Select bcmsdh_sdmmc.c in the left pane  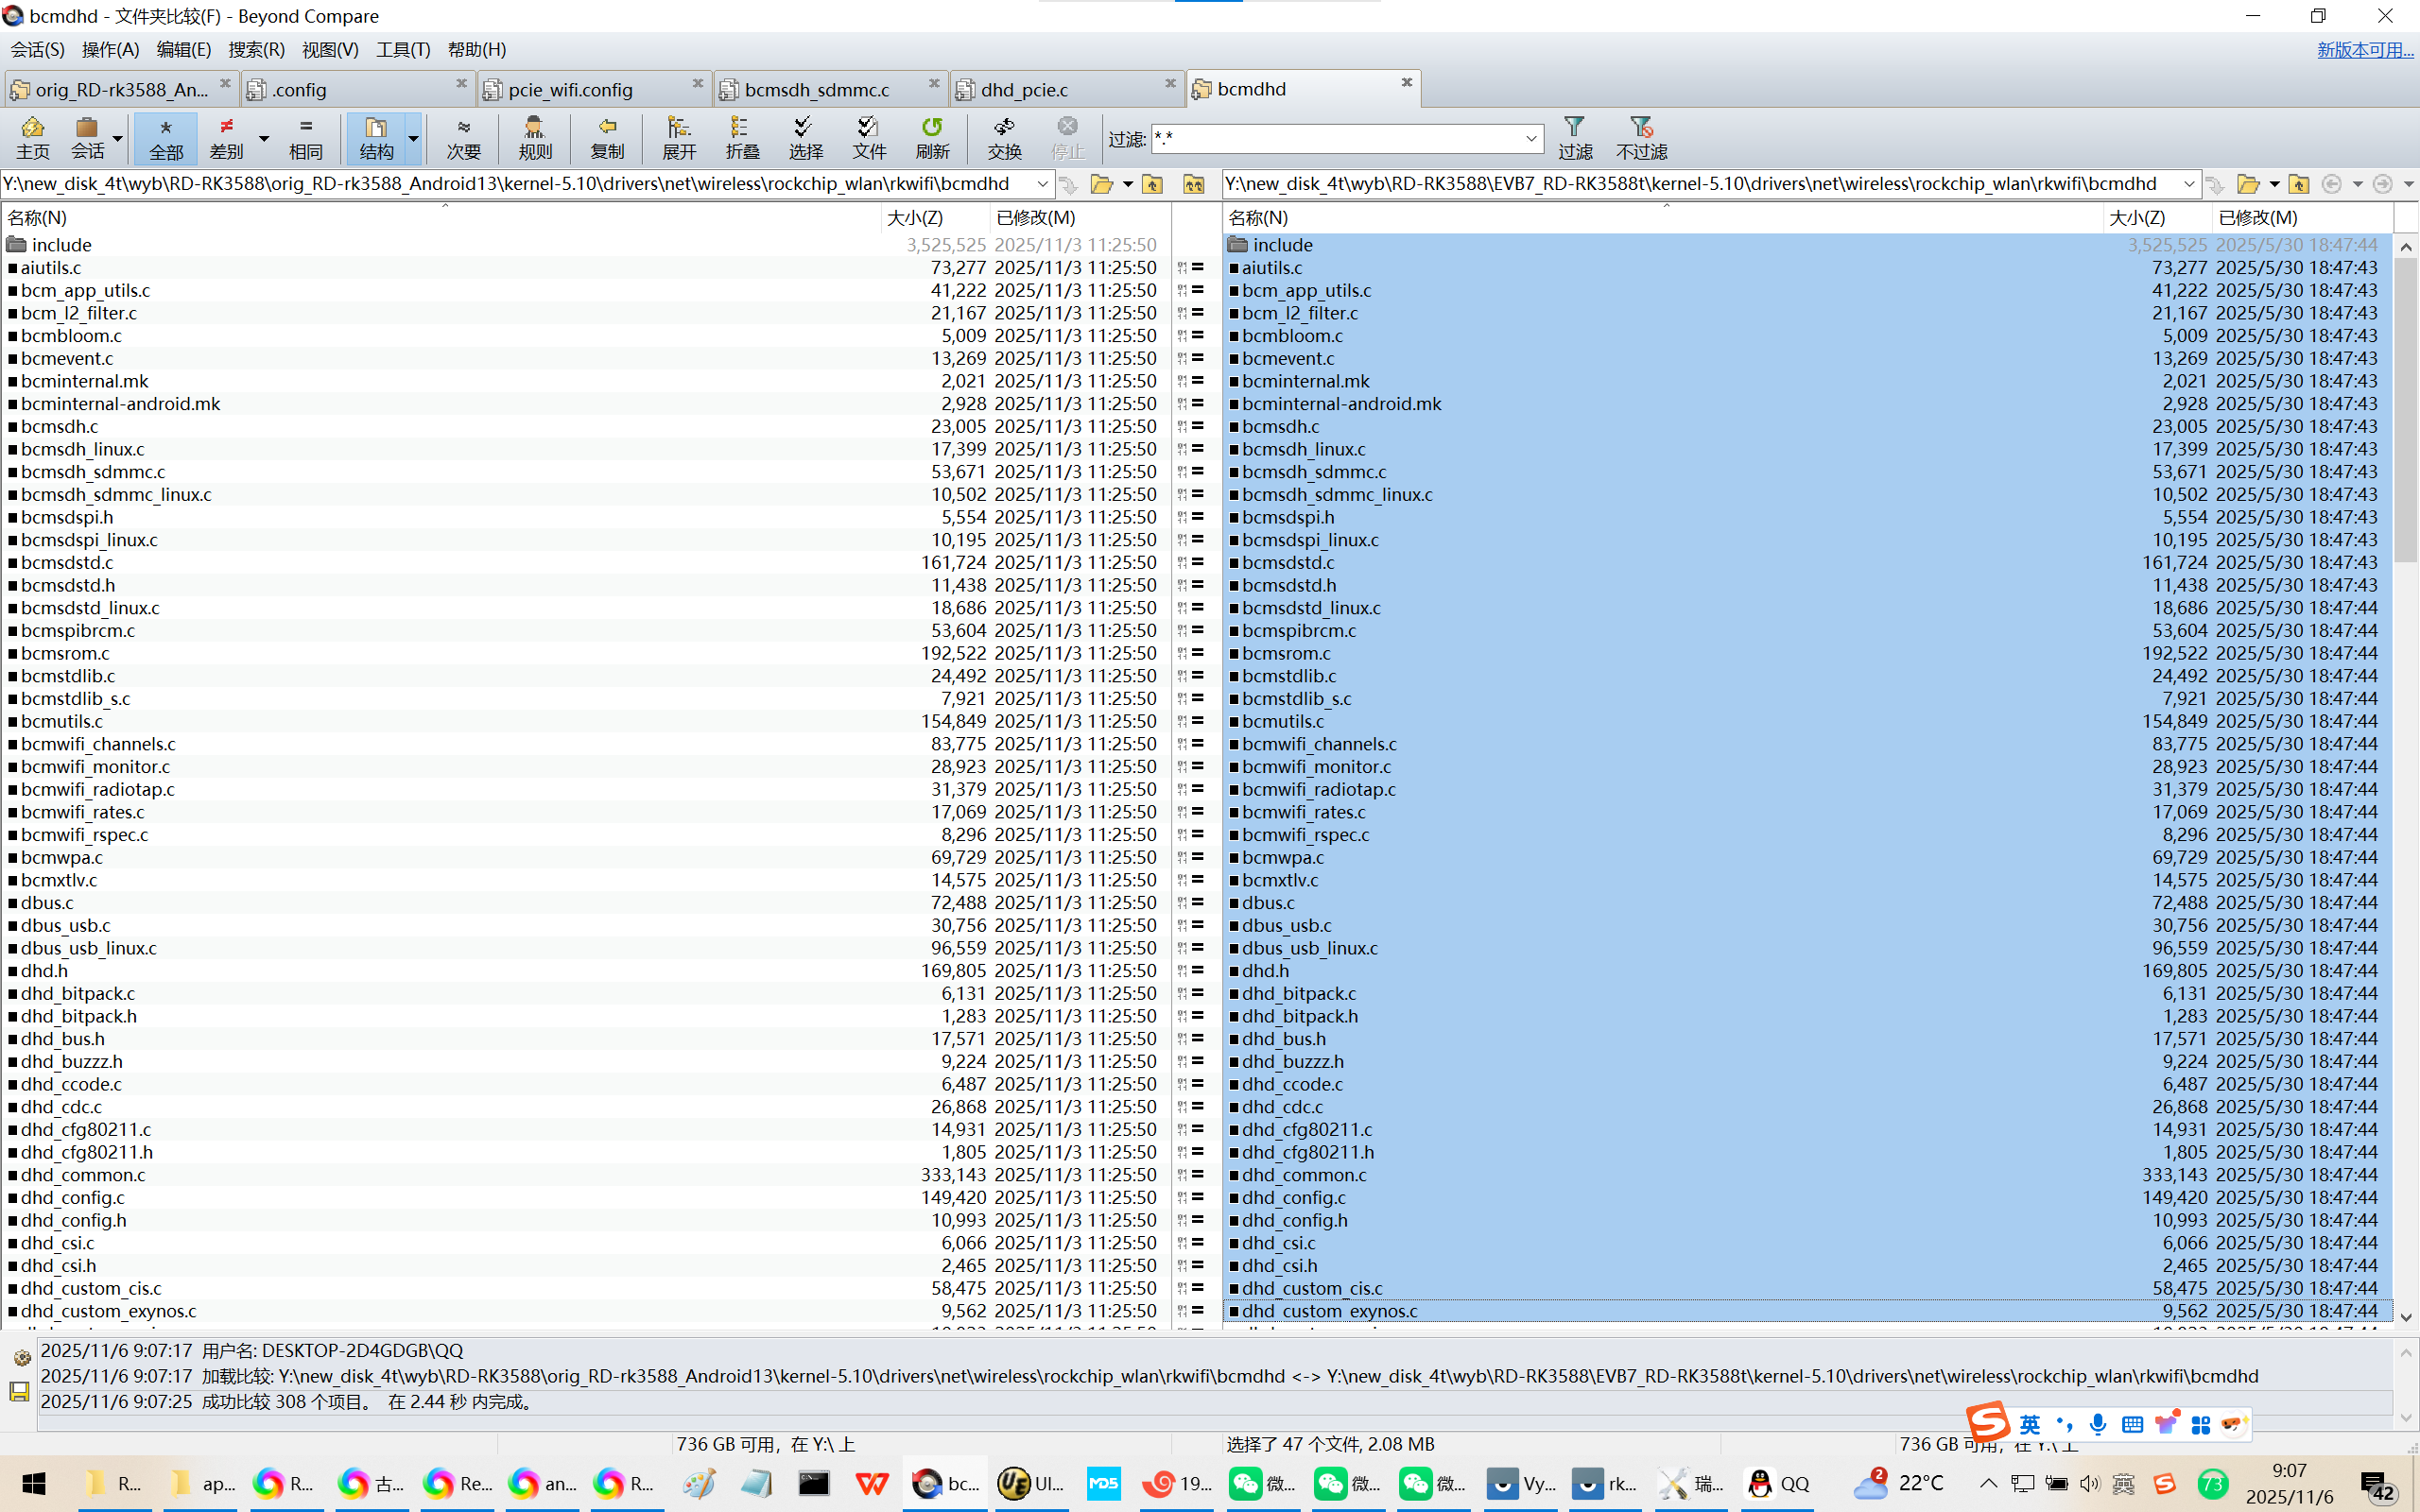point(93,472)
